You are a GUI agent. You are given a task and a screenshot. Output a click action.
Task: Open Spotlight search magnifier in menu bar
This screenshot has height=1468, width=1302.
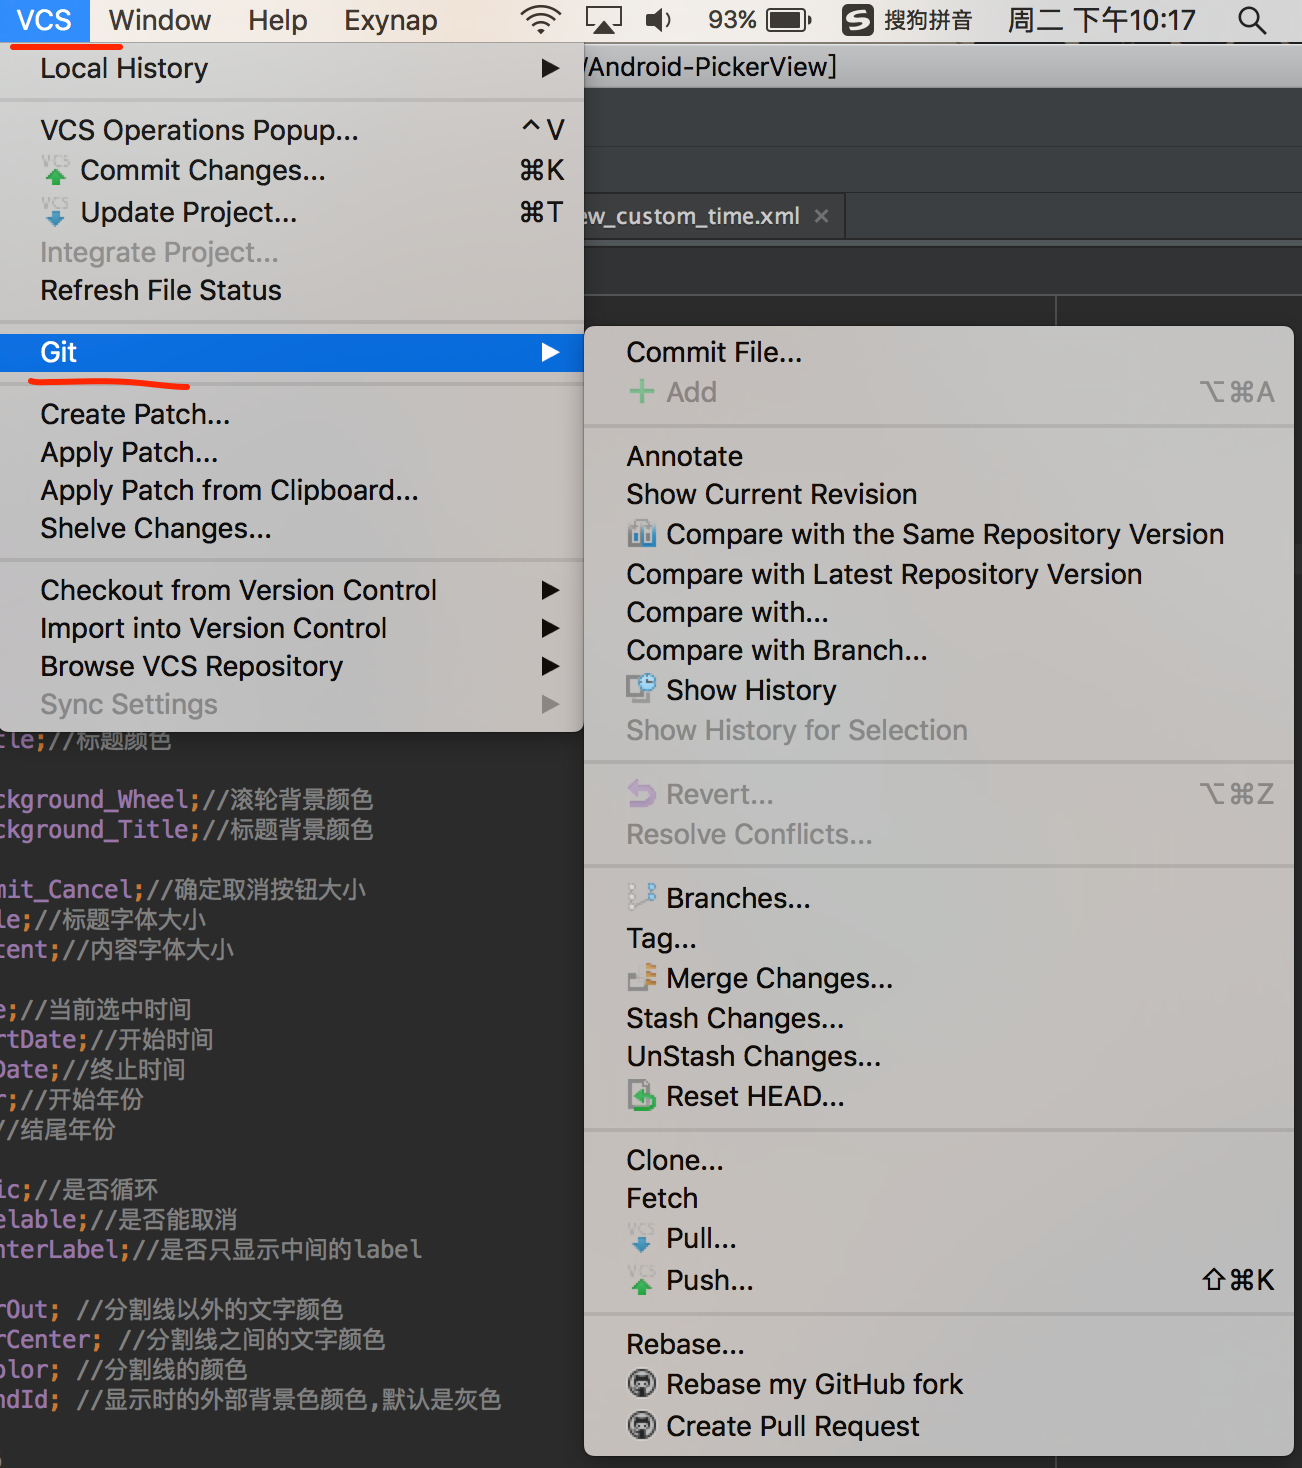point(1252,20)
